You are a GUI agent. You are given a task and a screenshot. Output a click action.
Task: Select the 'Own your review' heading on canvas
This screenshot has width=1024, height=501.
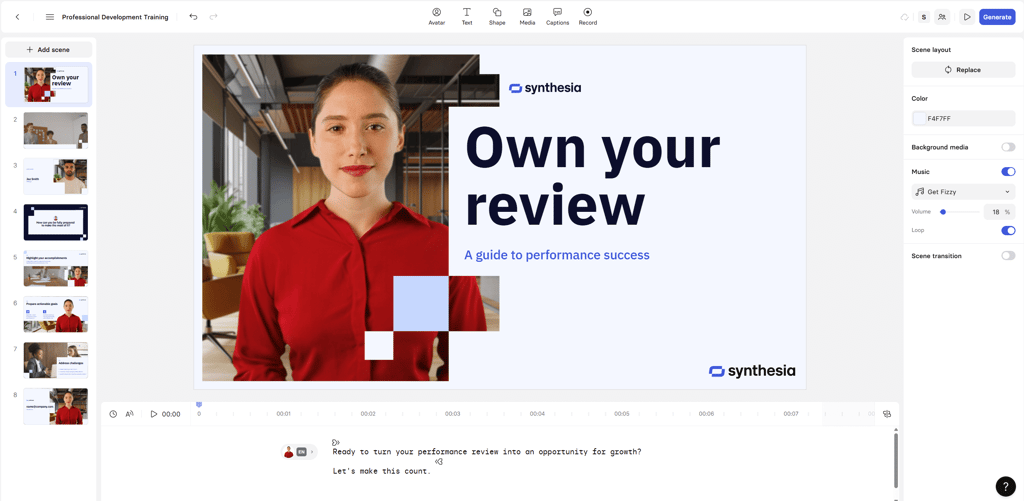point(592,176)
